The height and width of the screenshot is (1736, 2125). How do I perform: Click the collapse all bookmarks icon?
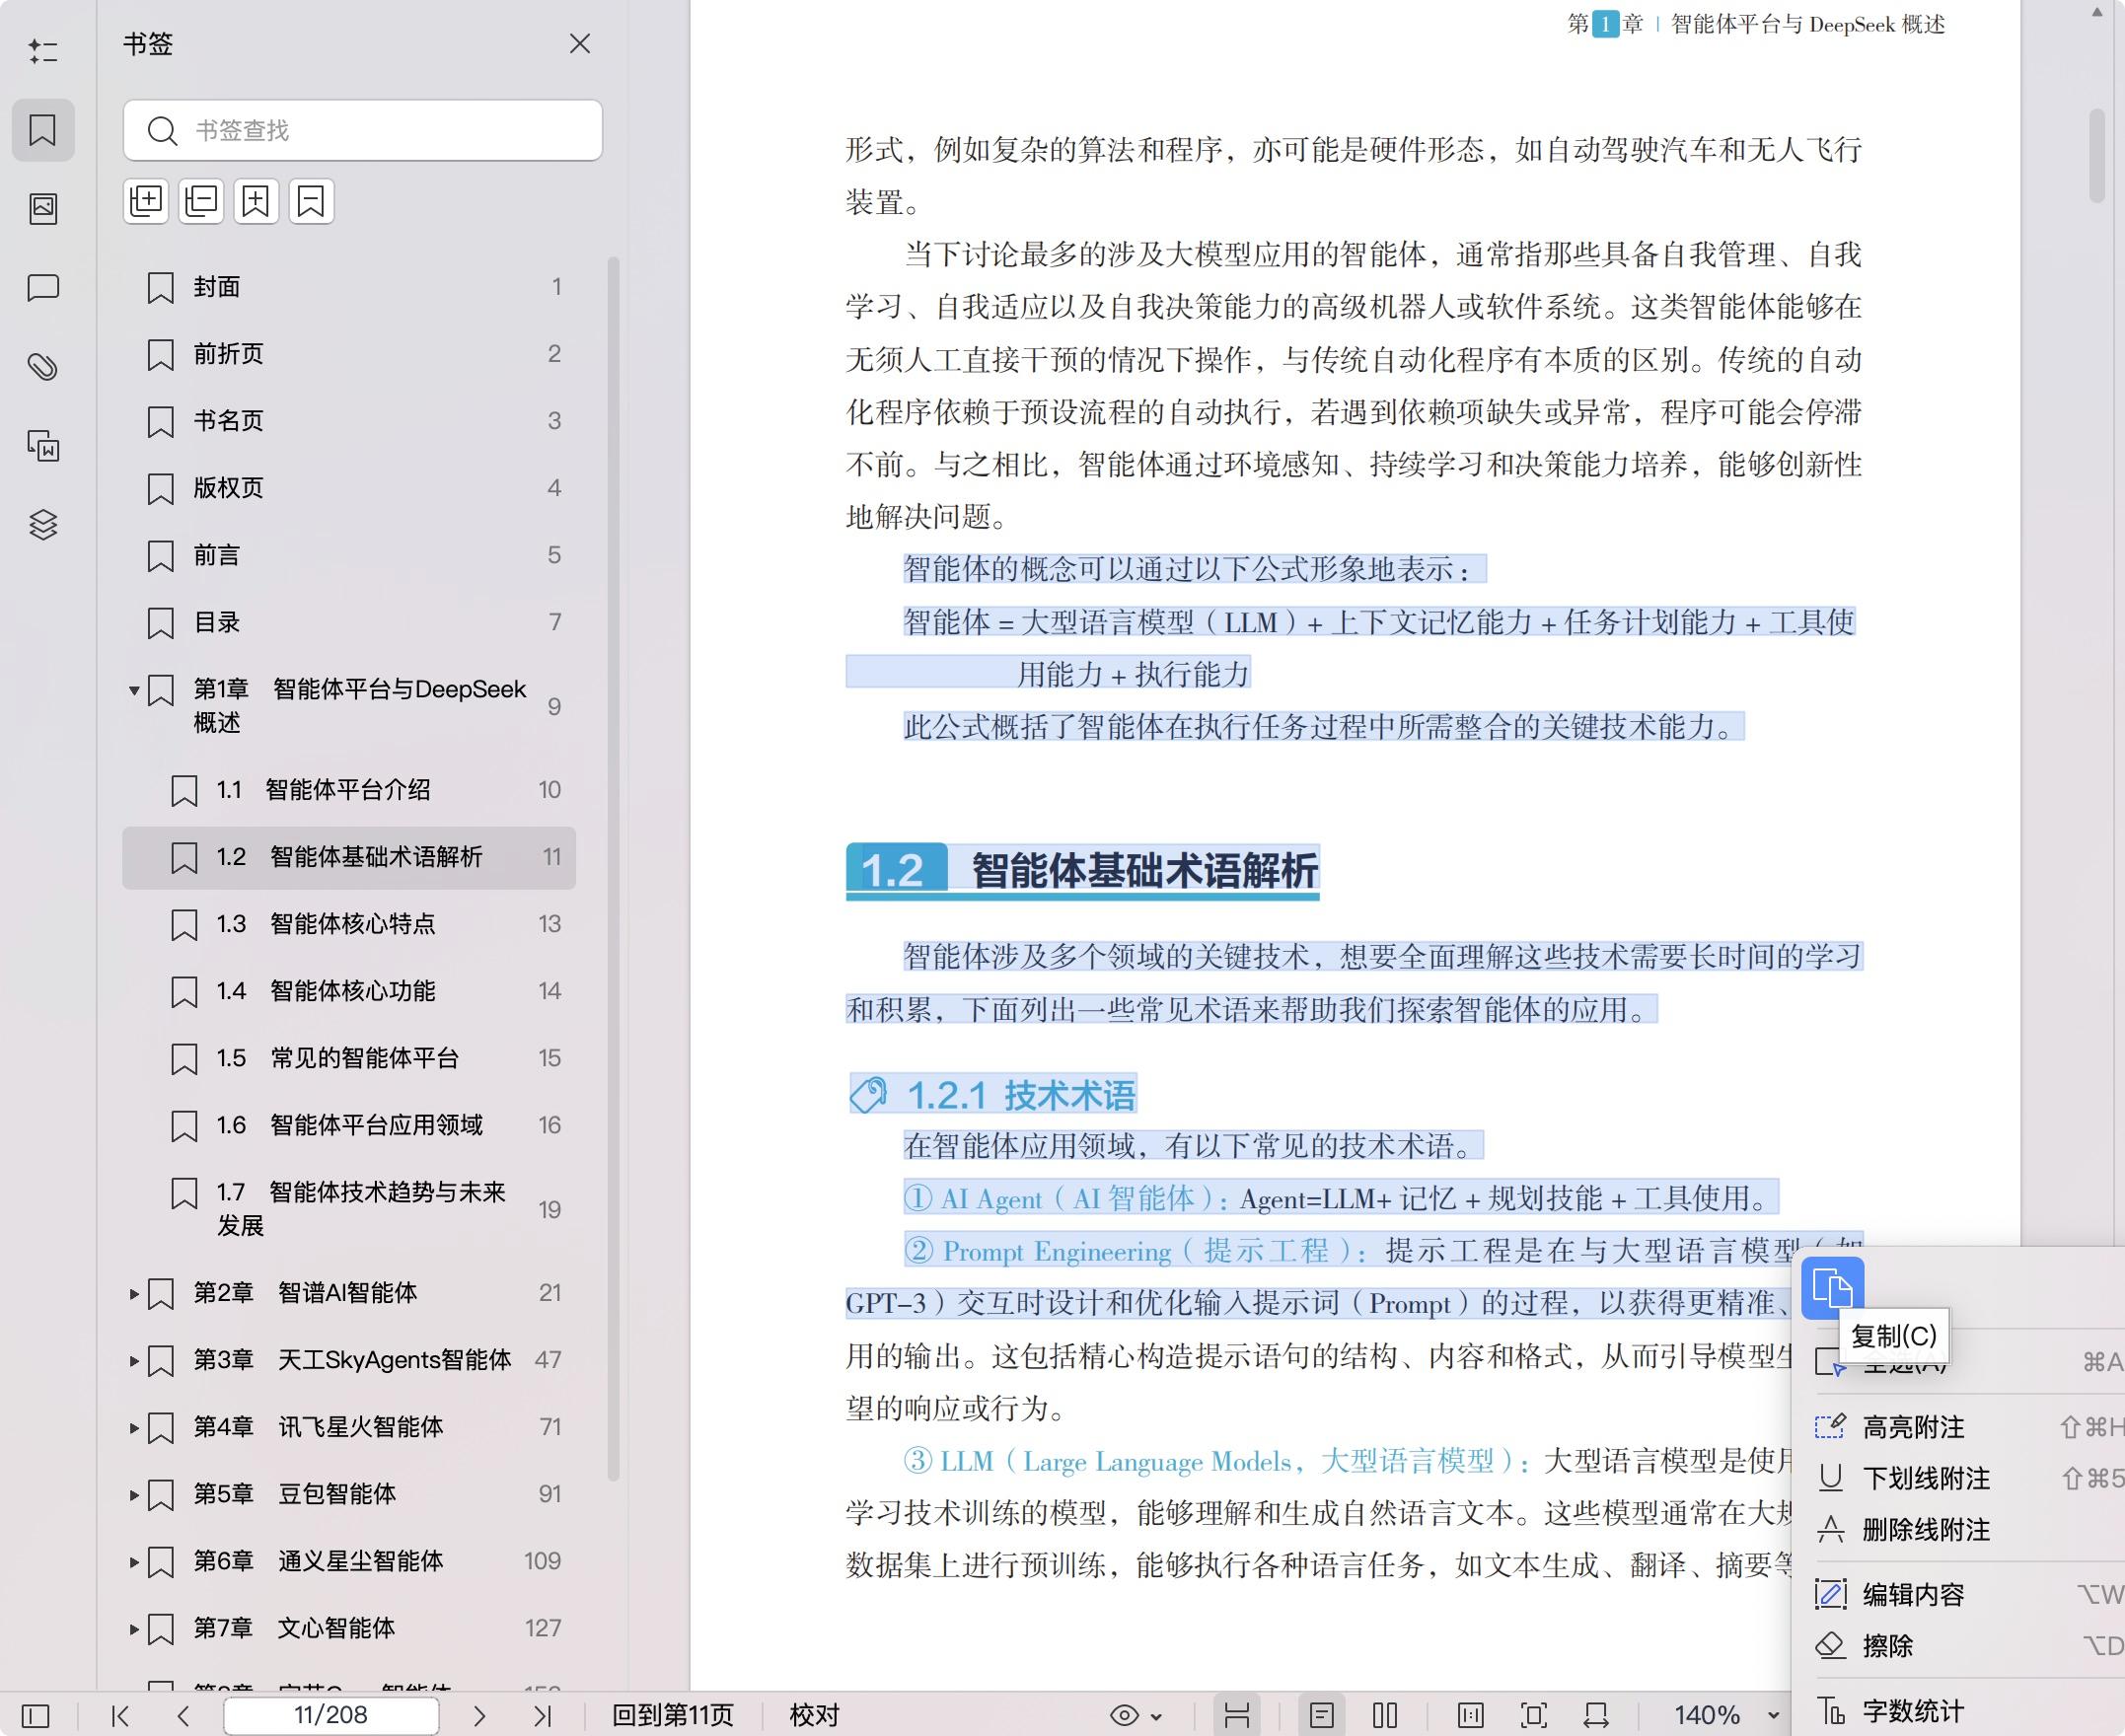click(201, 202)
